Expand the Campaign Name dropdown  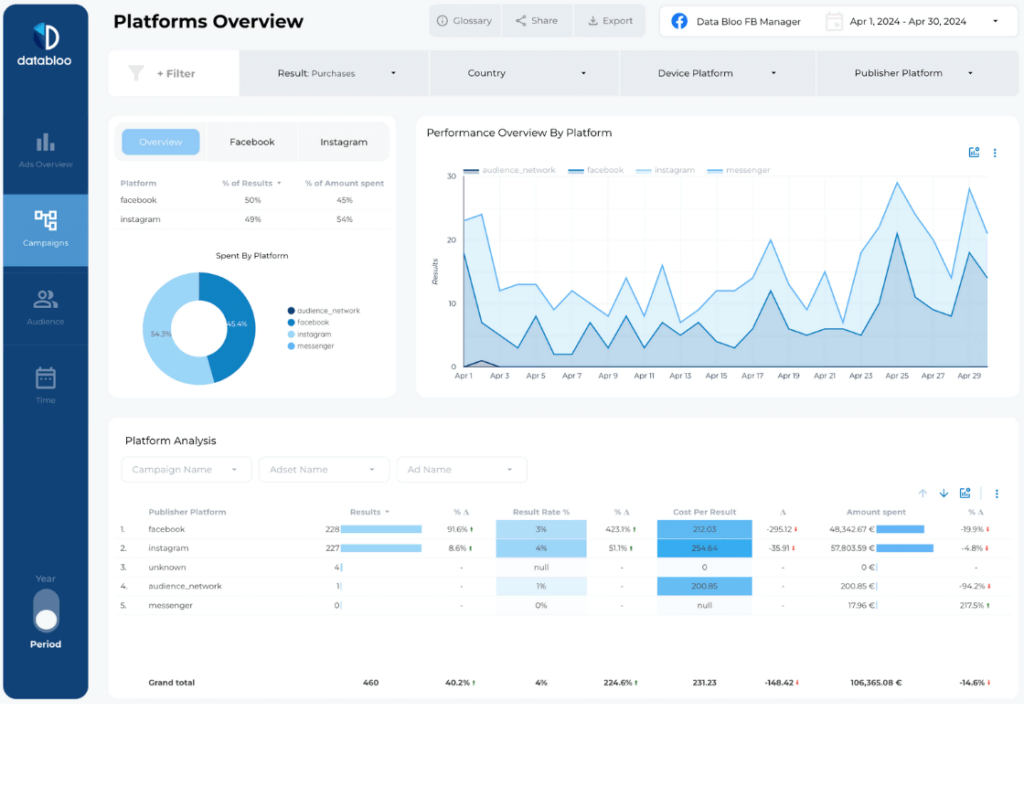(187, 469)
